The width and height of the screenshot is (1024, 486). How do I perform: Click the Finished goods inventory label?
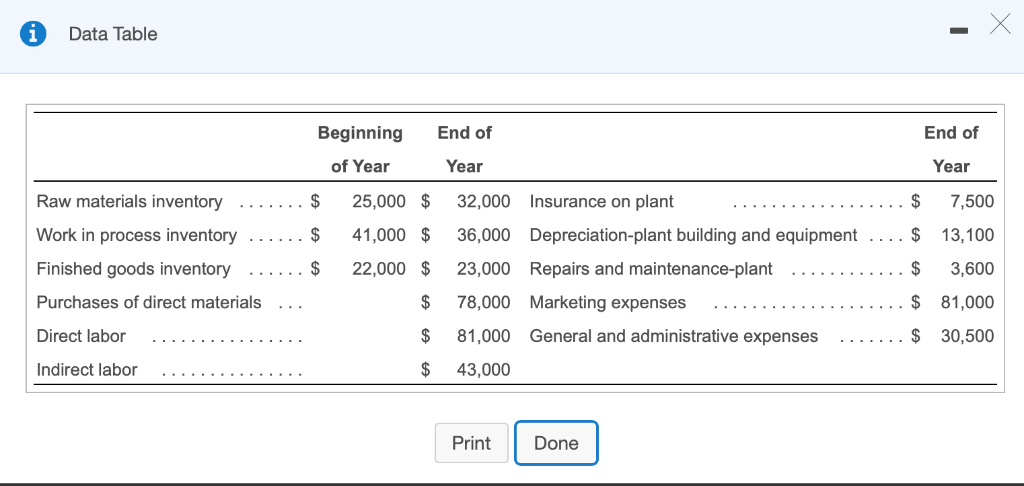pyautogui.click(x=133, y=269)
